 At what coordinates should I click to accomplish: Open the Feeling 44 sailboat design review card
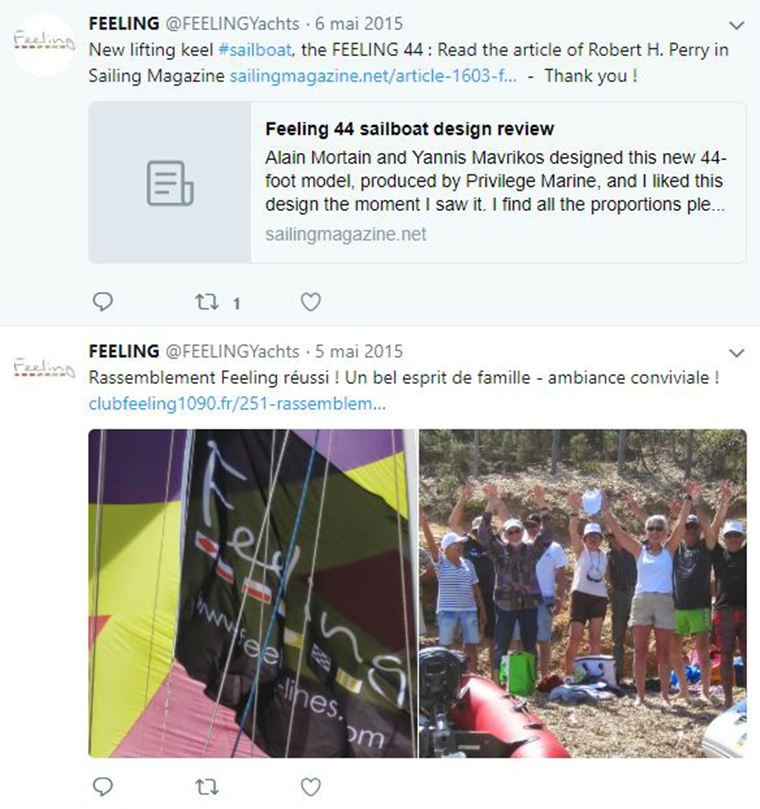coord(495,182)
